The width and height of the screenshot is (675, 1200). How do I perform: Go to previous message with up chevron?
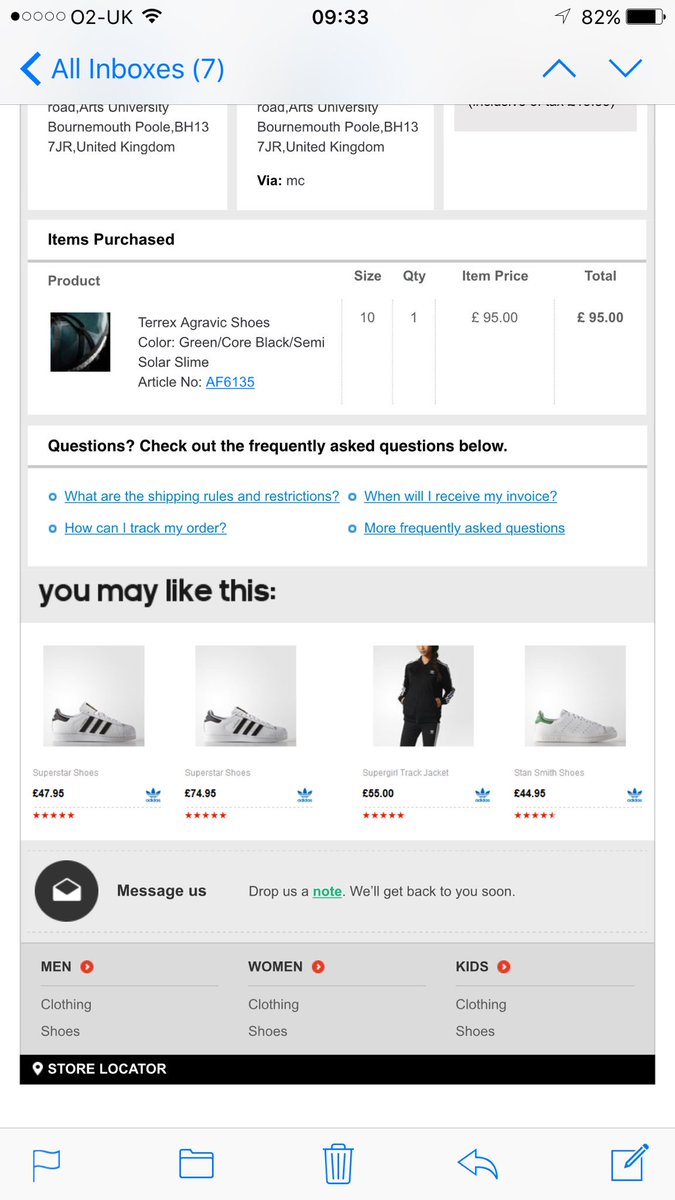coord(559,69)
